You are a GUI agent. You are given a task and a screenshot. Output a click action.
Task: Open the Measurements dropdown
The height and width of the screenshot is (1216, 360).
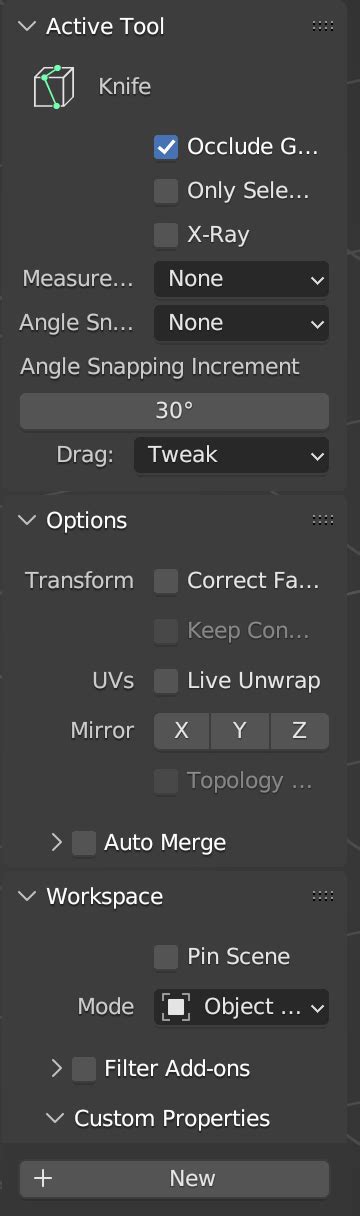[241, 279]
